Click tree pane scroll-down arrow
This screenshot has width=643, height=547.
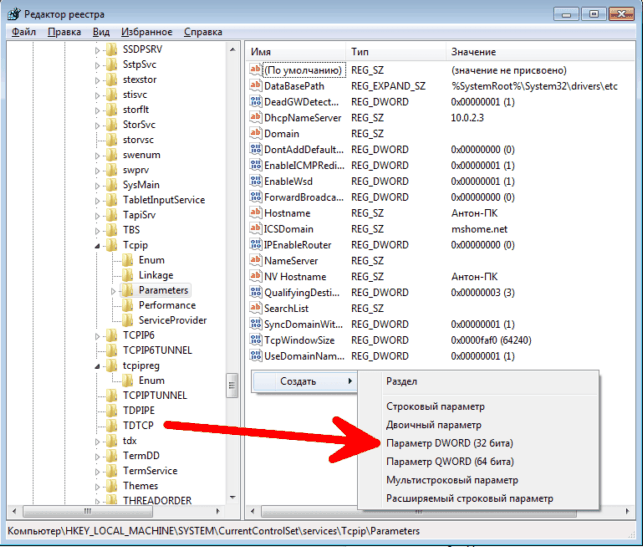(x=233, y=497)
